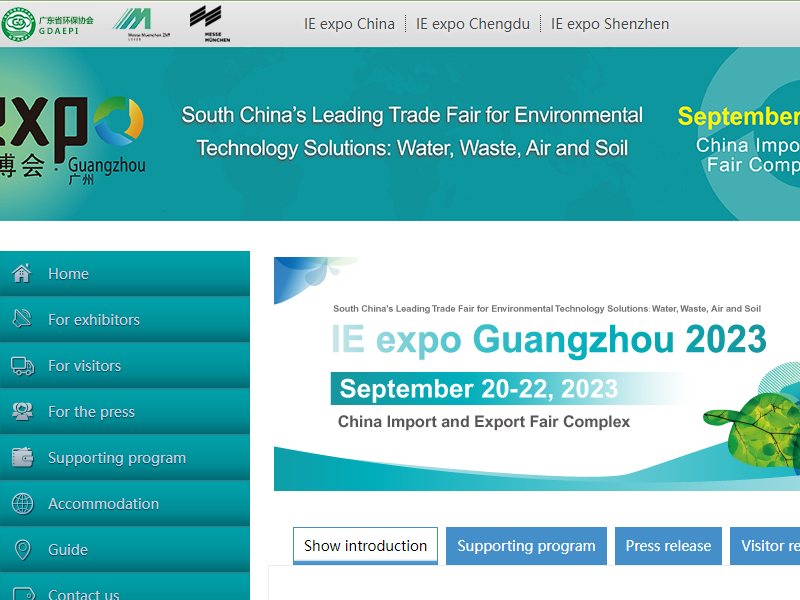800x600 pixels.
Task: Open the Home sidebar menu item
Action: 125,273
